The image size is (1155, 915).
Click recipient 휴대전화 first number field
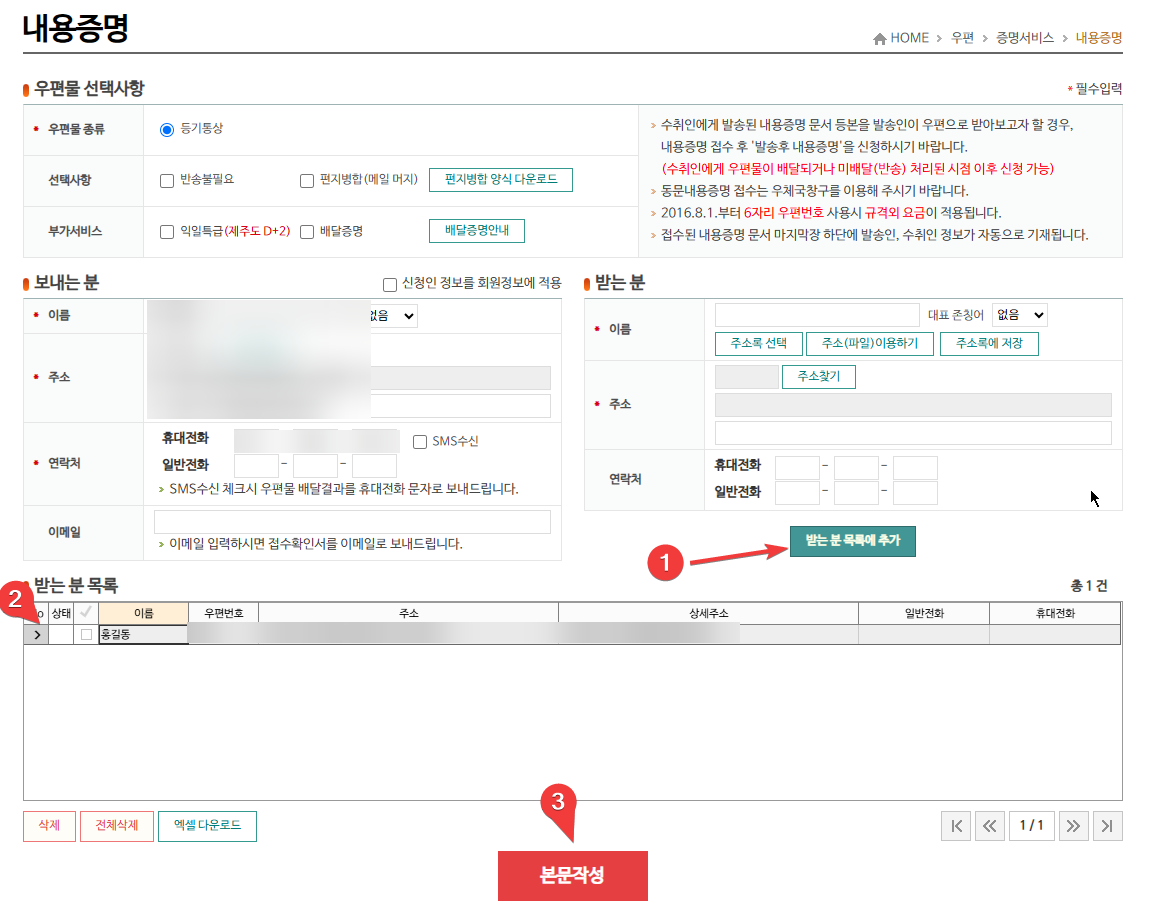[x=797, y=468]
